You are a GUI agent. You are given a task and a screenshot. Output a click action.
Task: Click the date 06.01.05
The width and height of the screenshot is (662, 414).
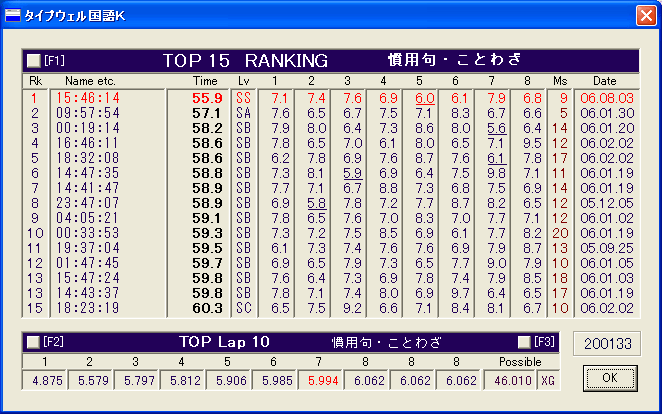pyautogui.click(x=607, y=263)
